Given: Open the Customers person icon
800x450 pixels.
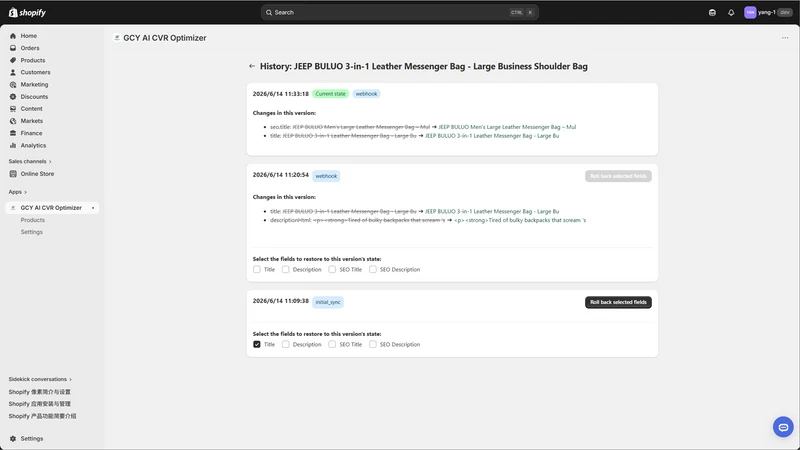Looking at the screenshot, I should [13, 72].
